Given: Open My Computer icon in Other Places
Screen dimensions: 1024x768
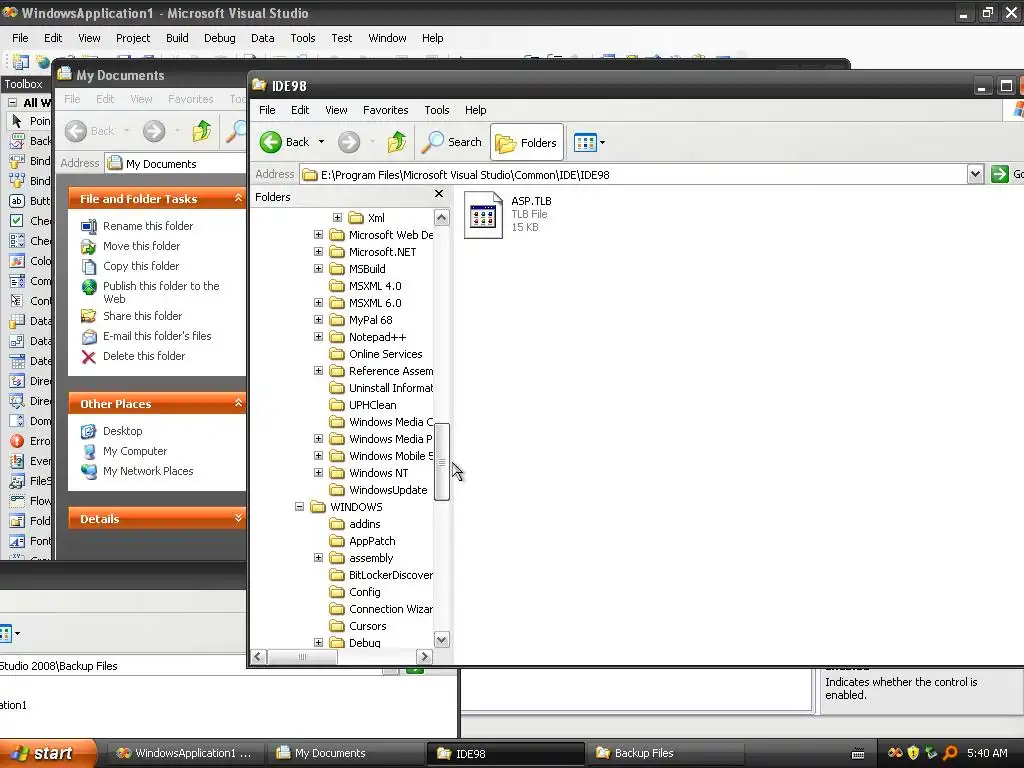Looking at the screenshot, I should [x=89, y=451].
